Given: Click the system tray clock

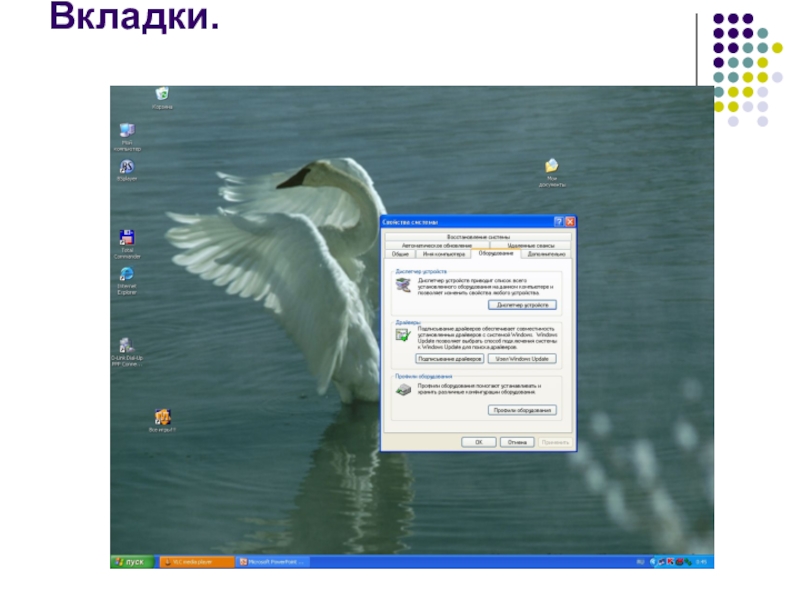Looking at the screenshot, I should point(702,562).
